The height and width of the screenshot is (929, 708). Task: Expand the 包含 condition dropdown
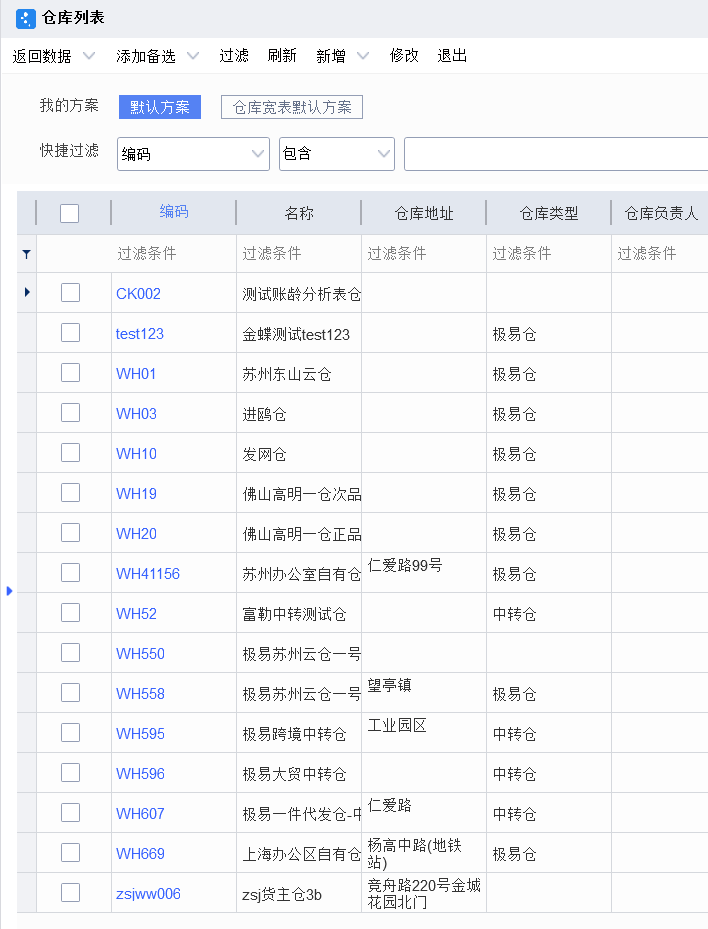384,154
